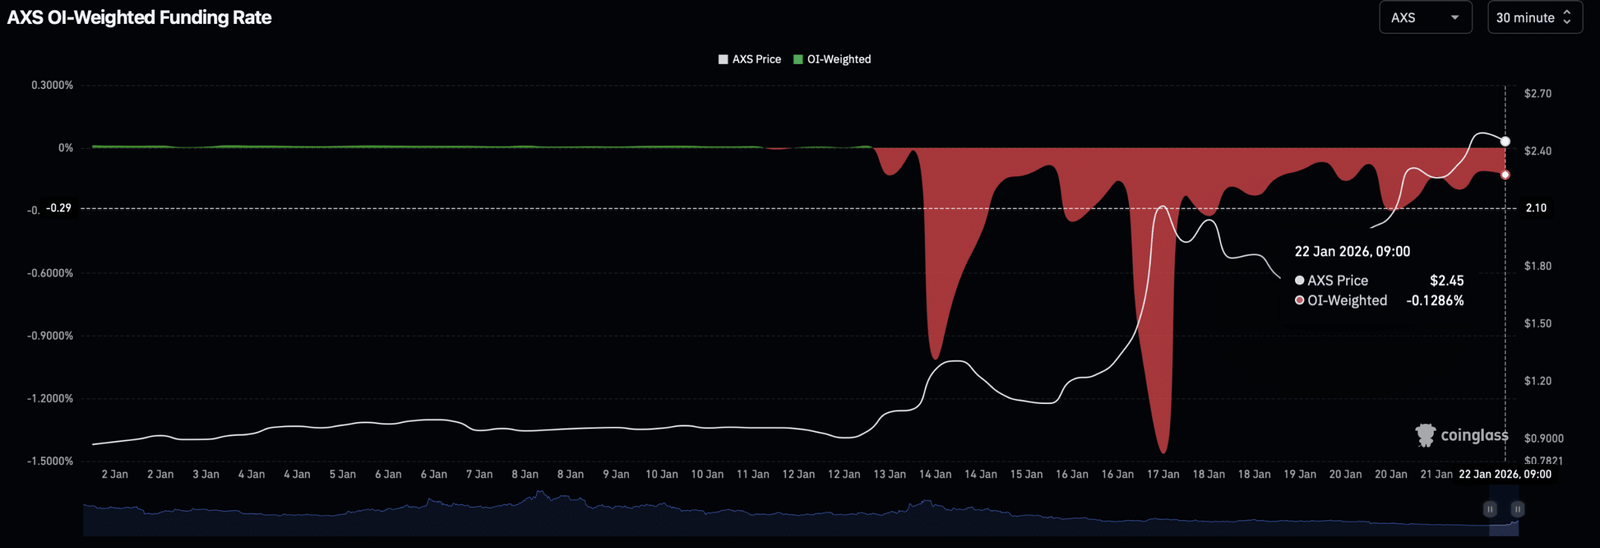Screen dimensions: 1600x548
Task: Click the 17 Jan date on x-axis
Action: coord(1163,474)
